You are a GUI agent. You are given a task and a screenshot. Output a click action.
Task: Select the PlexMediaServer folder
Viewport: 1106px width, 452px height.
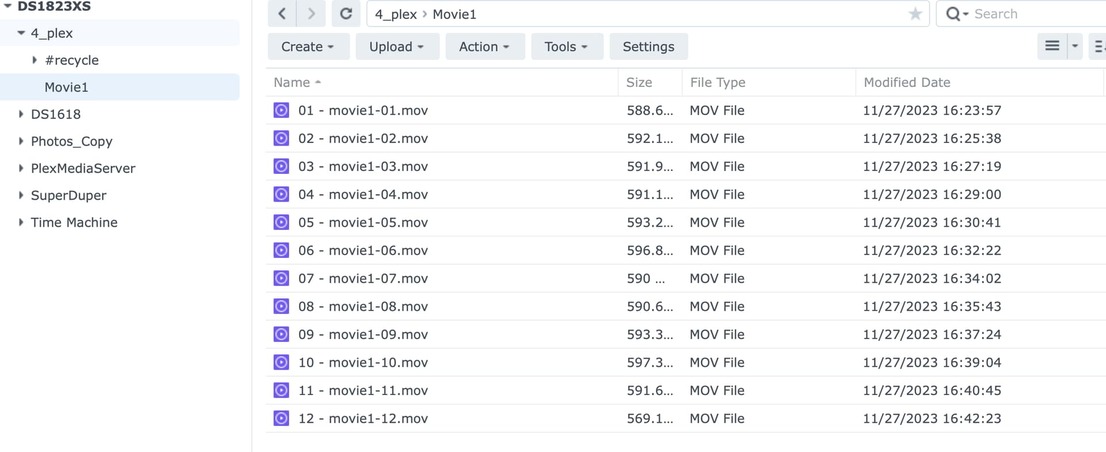click(83, 168)
